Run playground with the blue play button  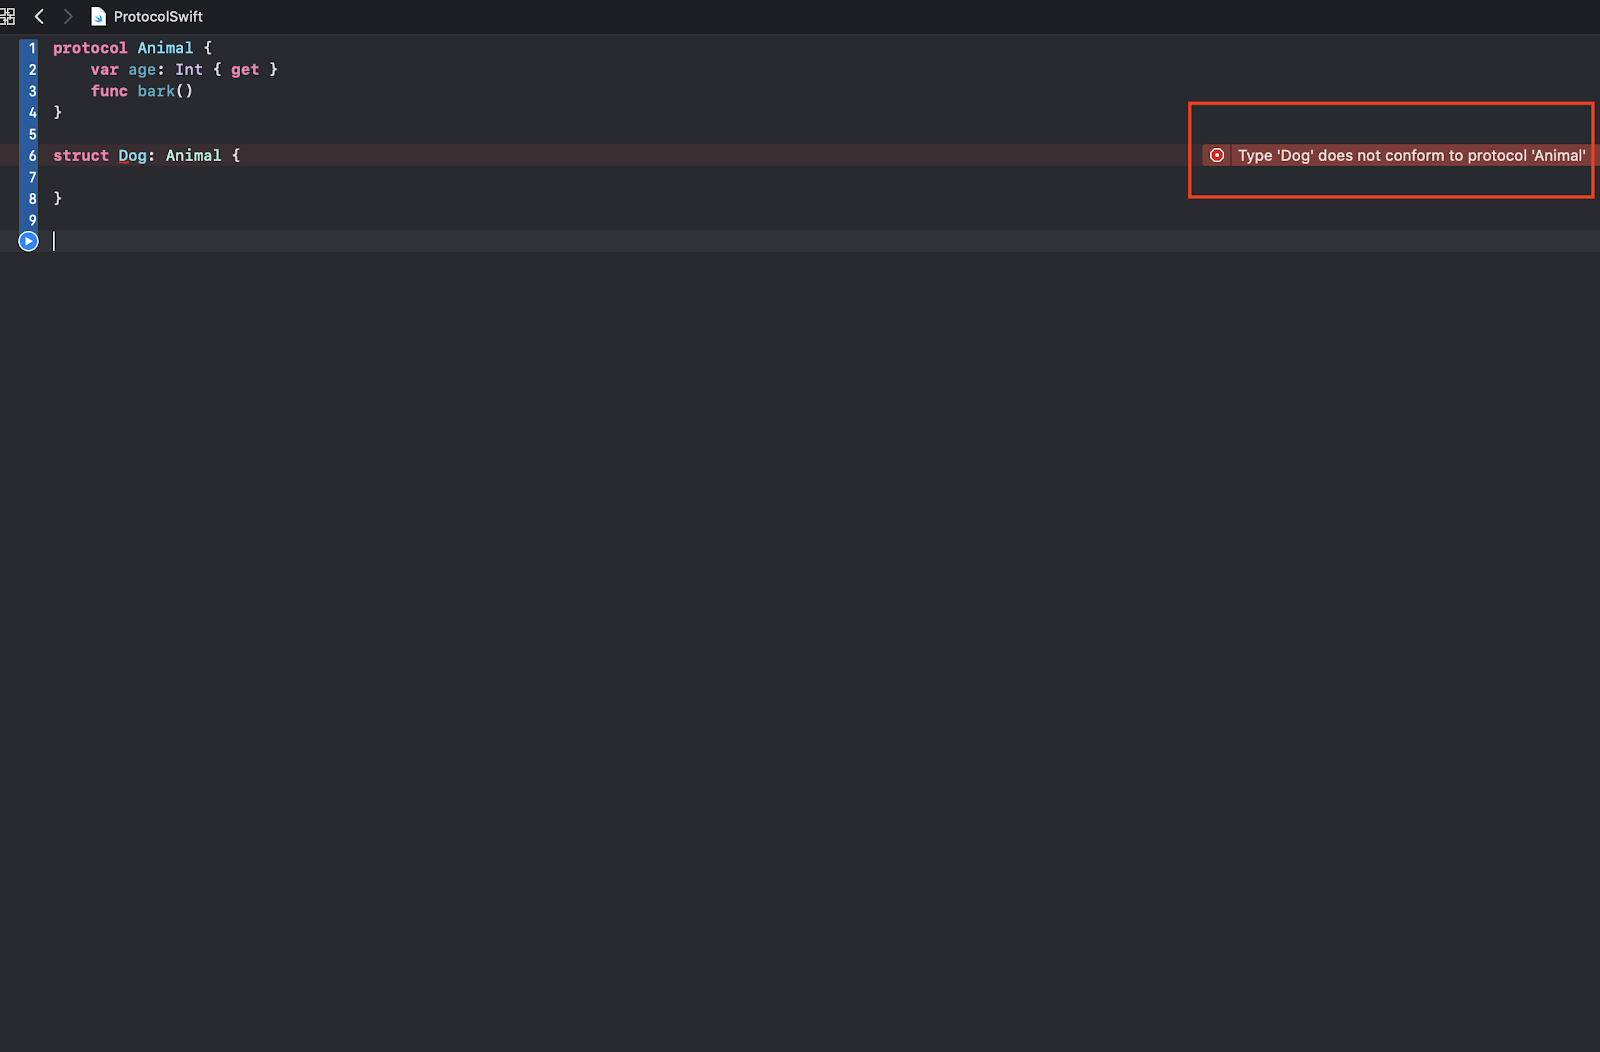point(28,241)
